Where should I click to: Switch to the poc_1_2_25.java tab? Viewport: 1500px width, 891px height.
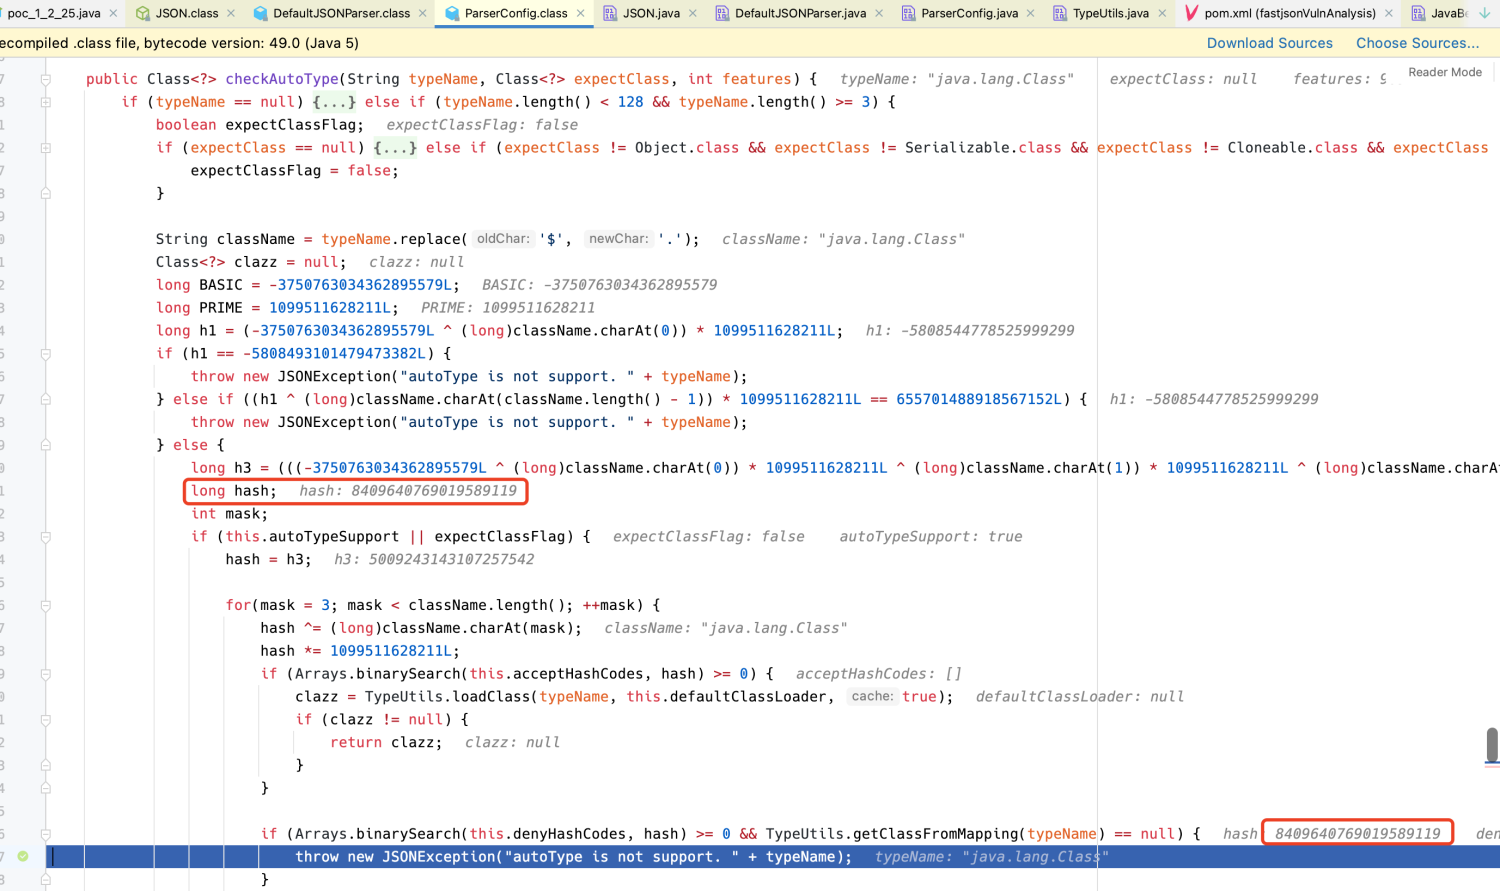54,13
